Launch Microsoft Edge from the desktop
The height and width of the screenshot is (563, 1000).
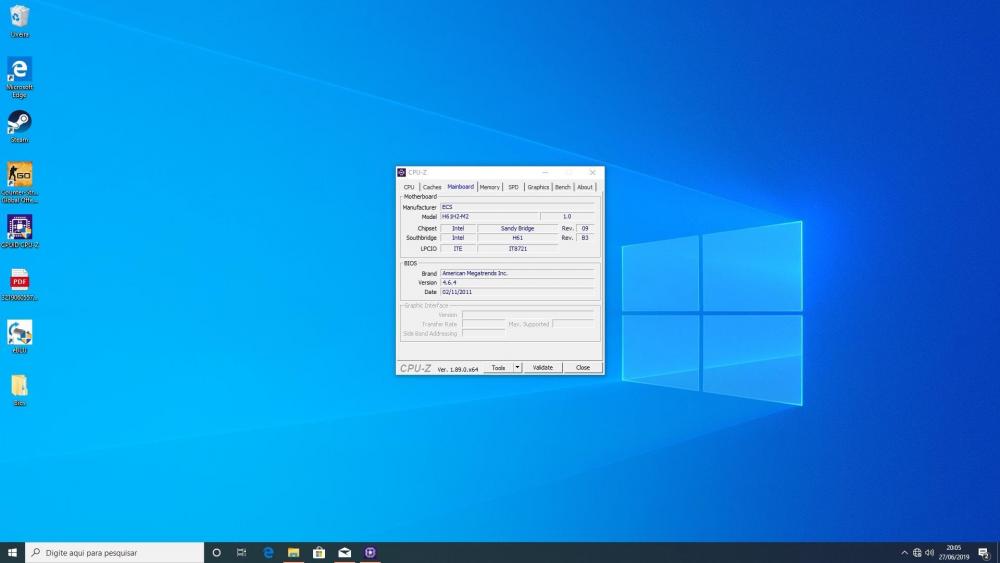click(19, 70)
